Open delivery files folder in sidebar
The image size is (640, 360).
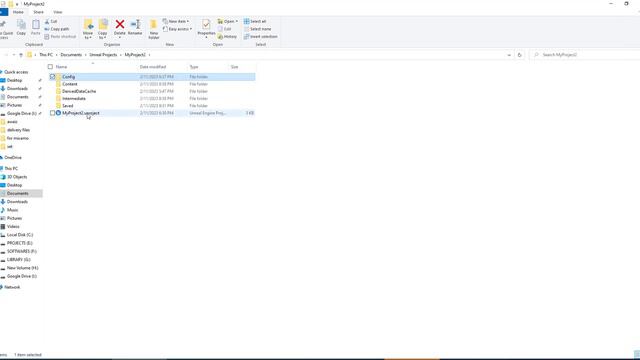[18, 130]
